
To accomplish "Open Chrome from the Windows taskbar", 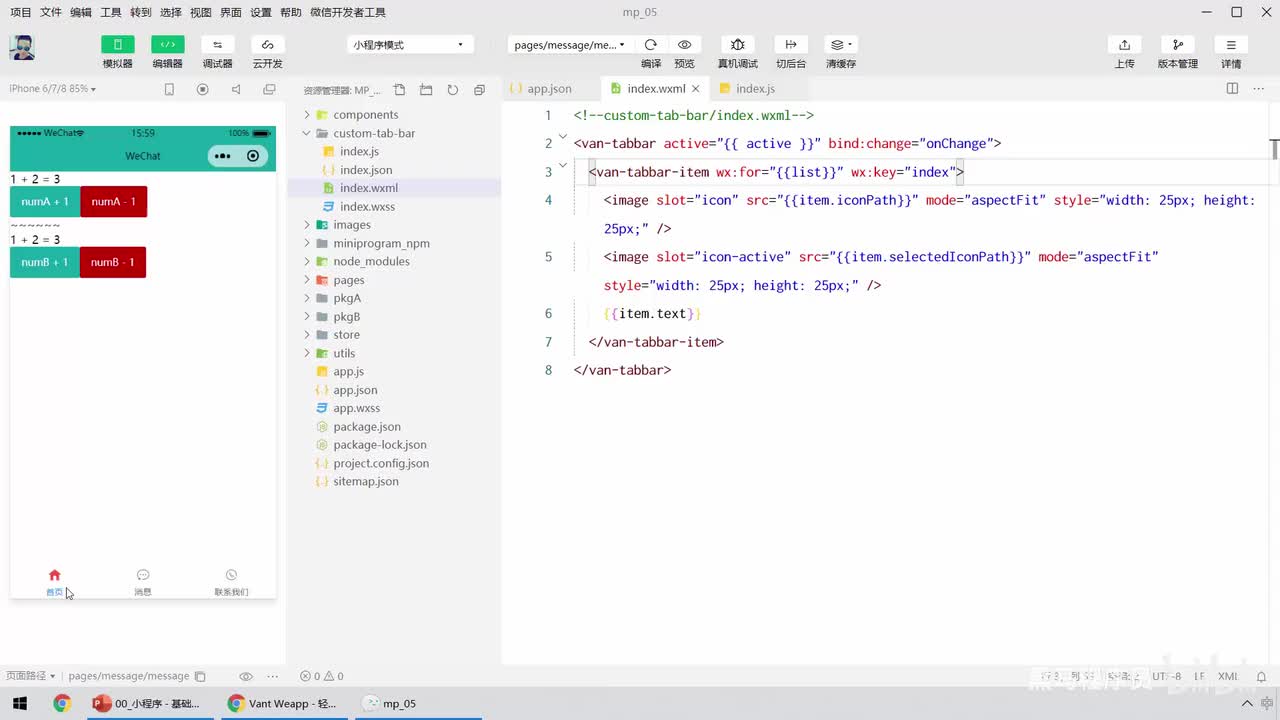I will [x=62, y=703].
